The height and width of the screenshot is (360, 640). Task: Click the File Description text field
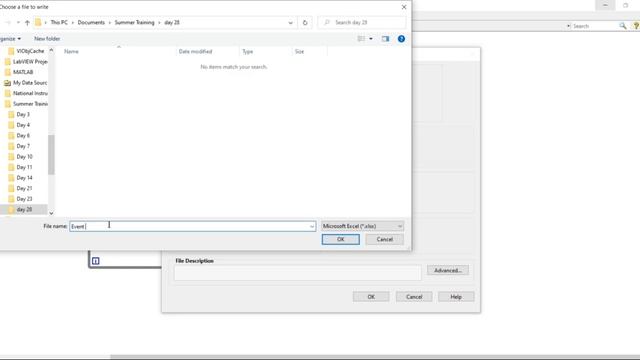coord(298,273)
